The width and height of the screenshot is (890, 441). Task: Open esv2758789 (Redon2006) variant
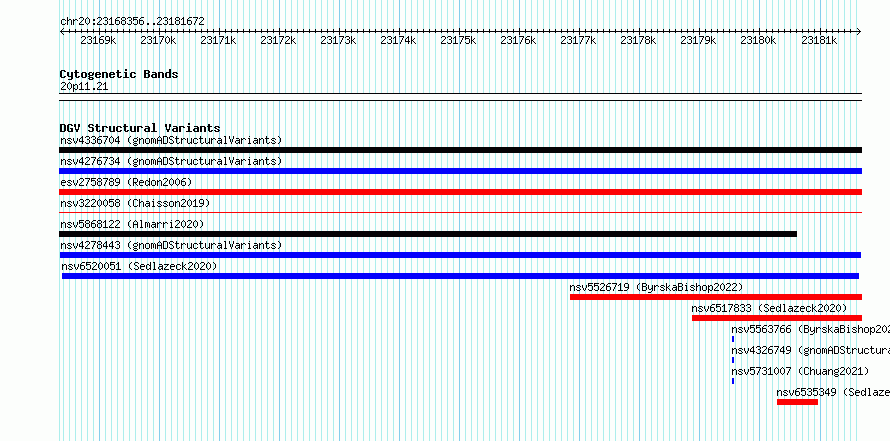coord(127,182)
